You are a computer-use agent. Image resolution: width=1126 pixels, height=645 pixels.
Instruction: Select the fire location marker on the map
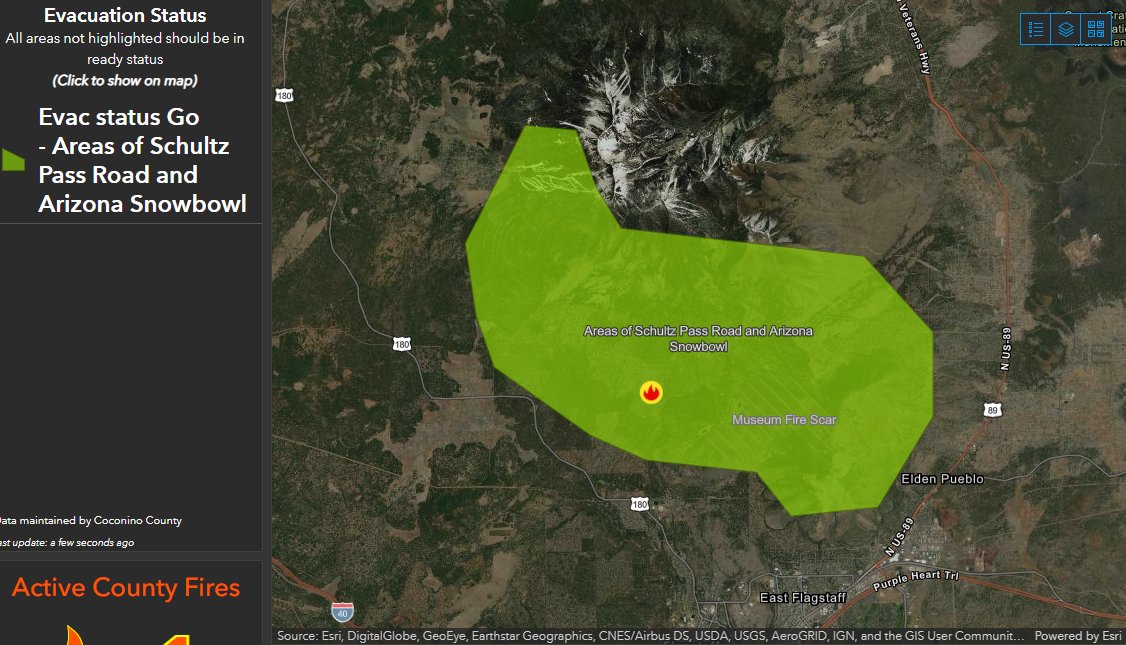[x=651, y=392]
